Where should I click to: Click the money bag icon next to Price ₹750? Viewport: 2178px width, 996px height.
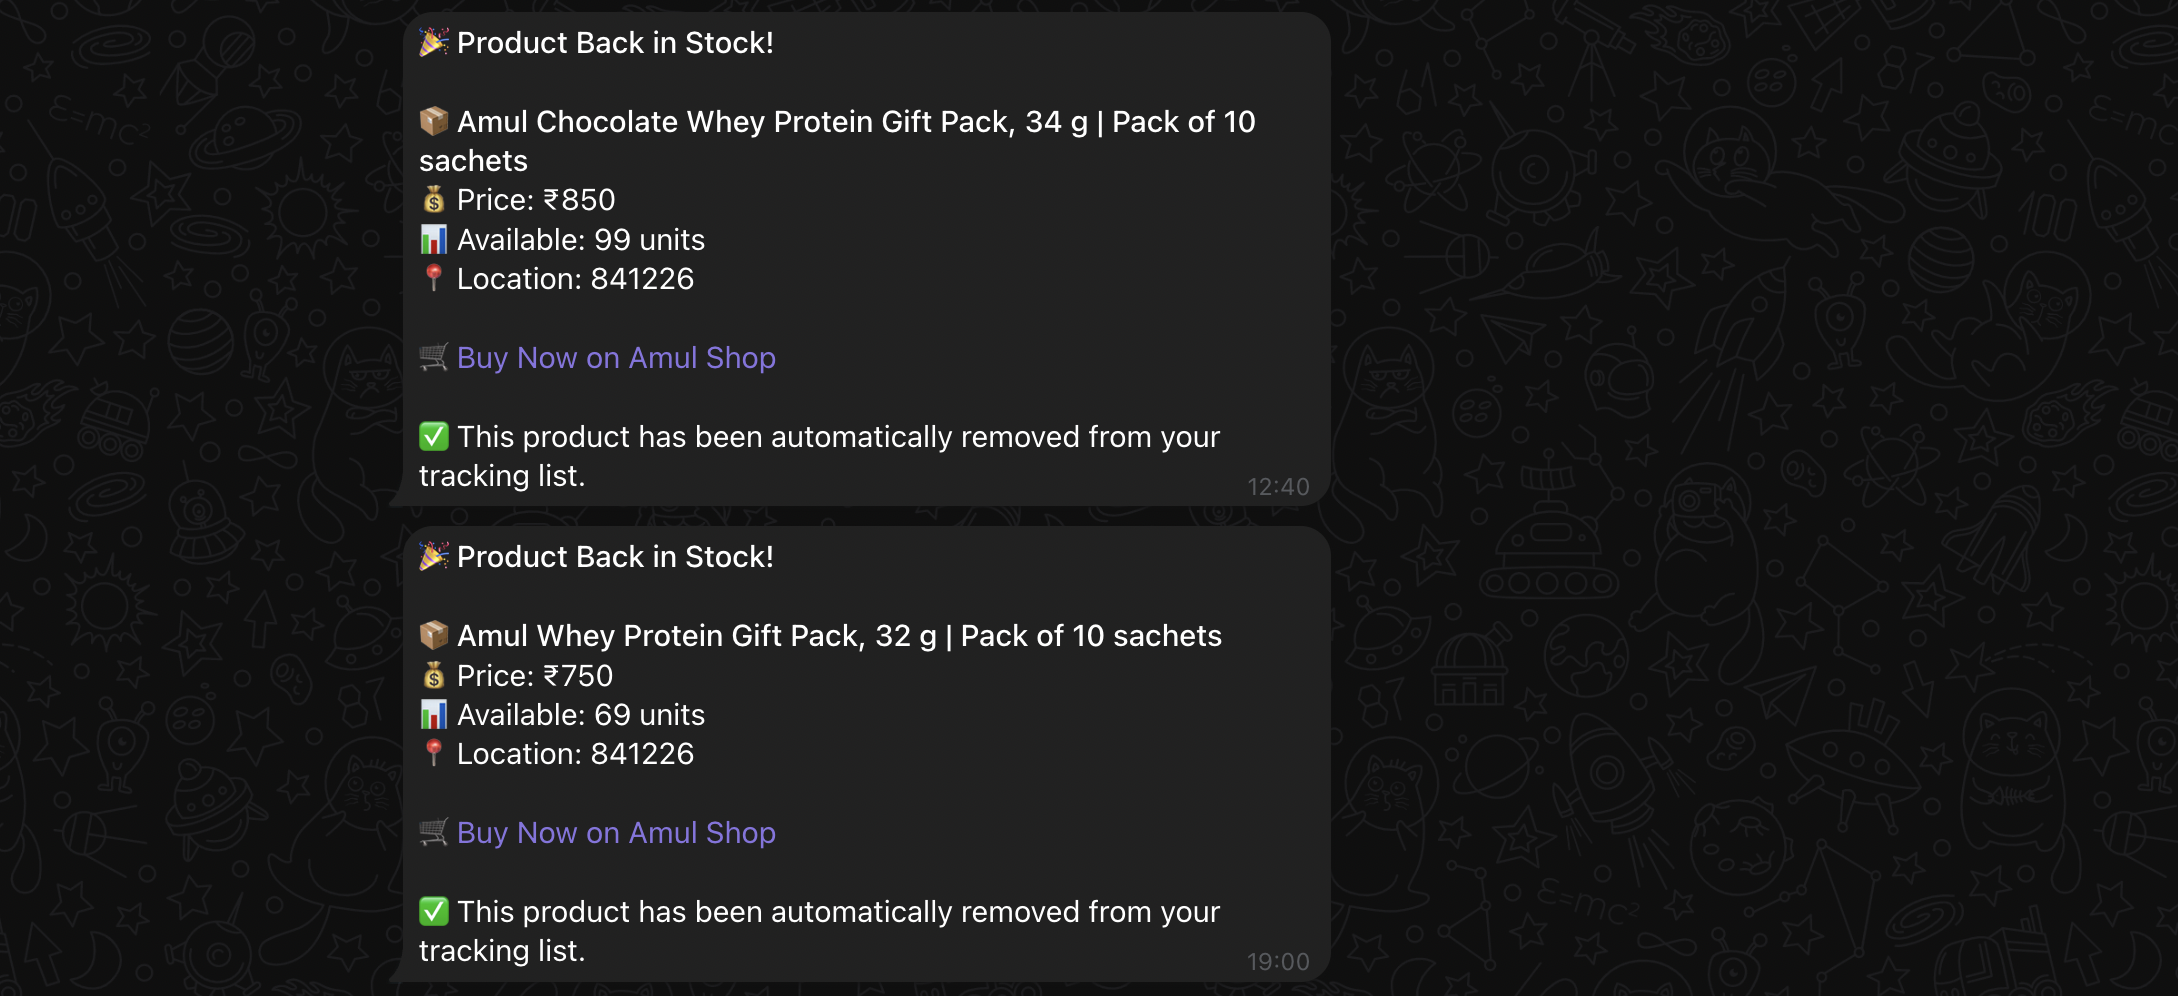434,675
